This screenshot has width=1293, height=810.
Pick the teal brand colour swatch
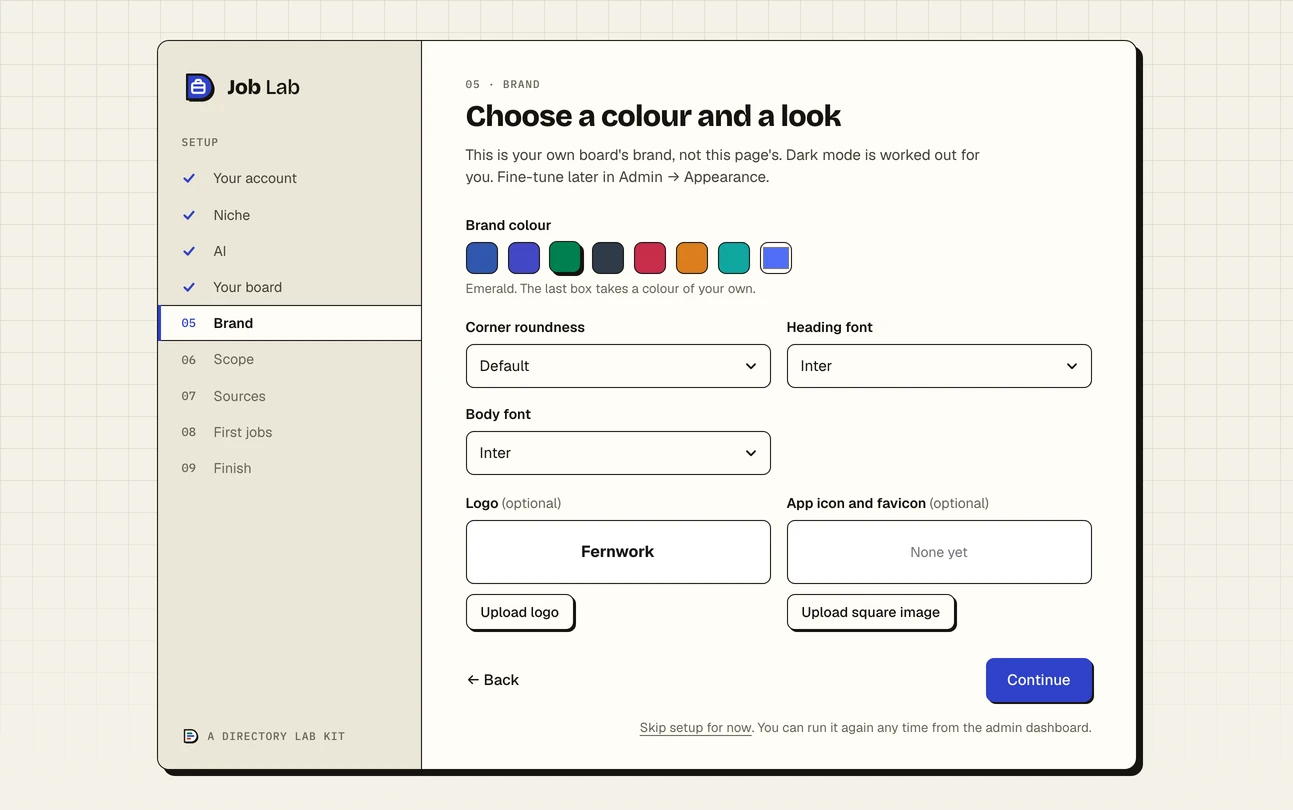(x=734, y=258)
